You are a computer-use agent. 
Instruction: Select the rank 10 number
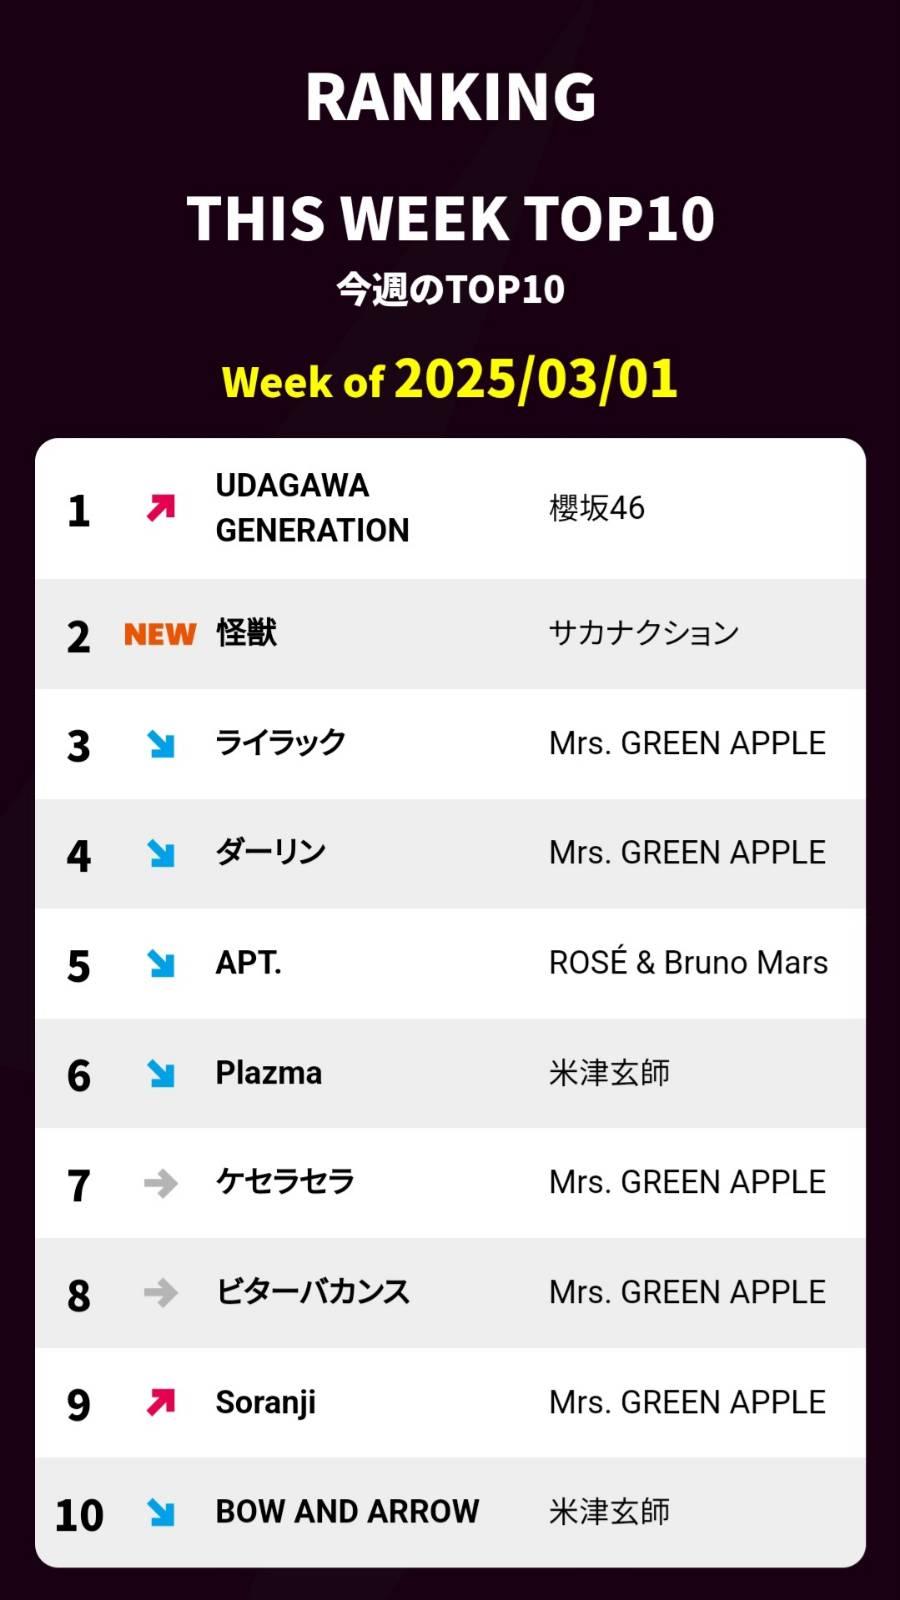79,1515
